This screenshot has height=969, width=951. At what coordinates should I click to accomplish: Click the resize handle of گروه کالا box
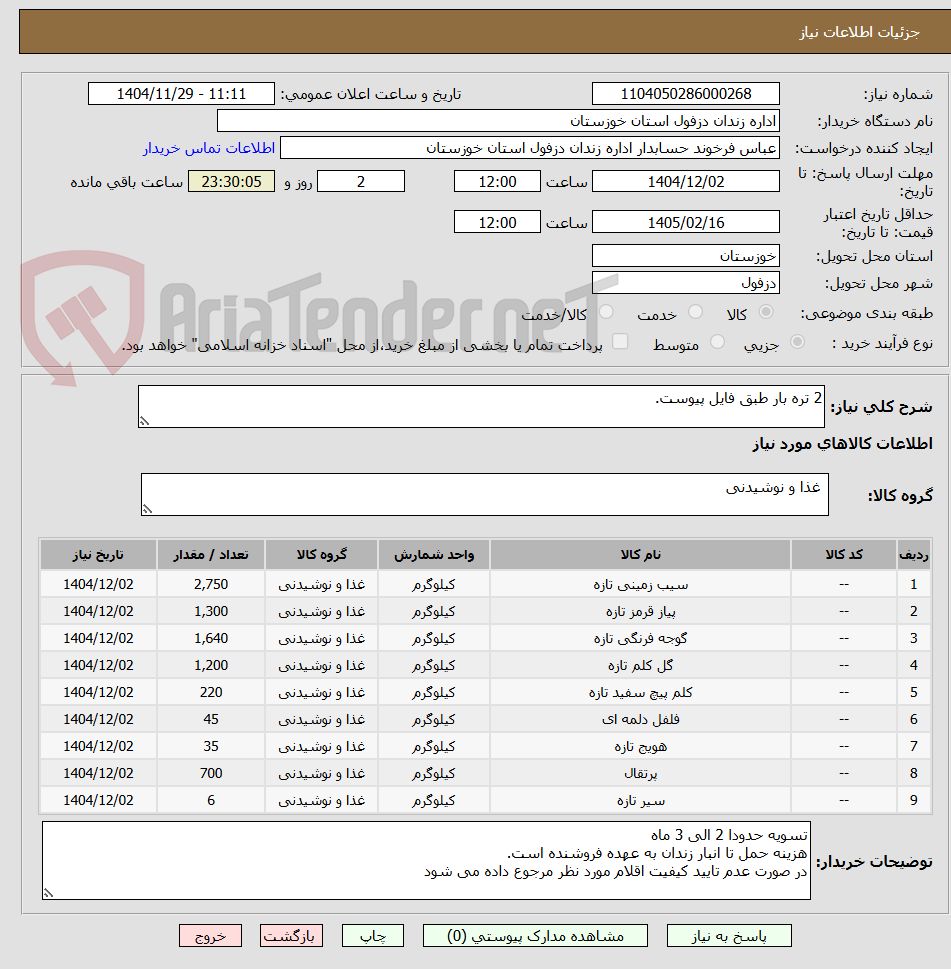[x=148, y=509]
